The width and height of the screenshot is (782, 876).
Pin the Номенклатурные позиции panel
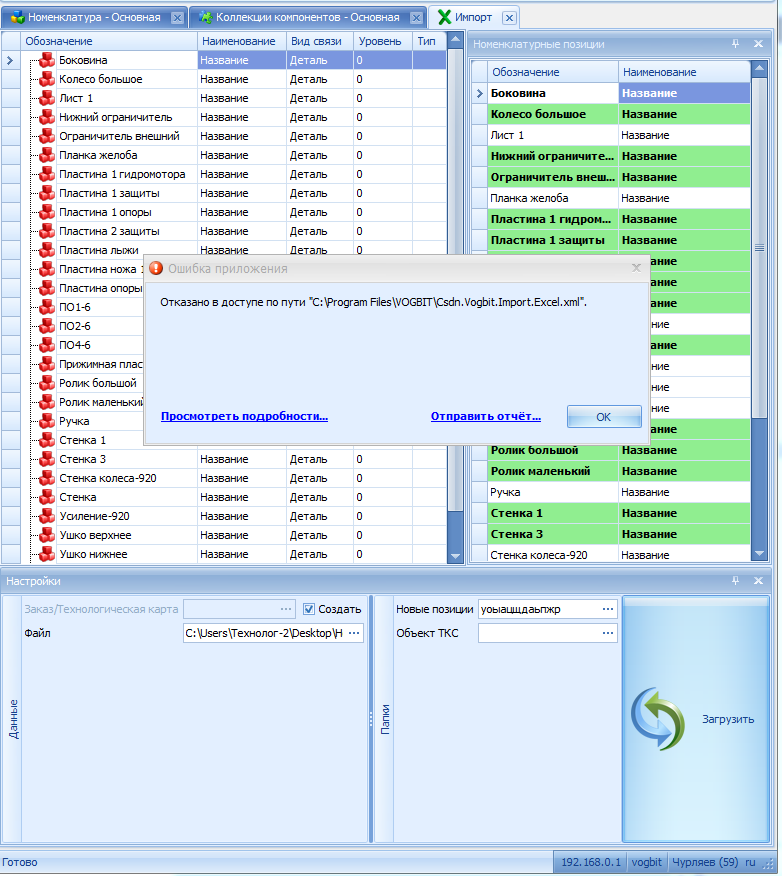(735, 44)
